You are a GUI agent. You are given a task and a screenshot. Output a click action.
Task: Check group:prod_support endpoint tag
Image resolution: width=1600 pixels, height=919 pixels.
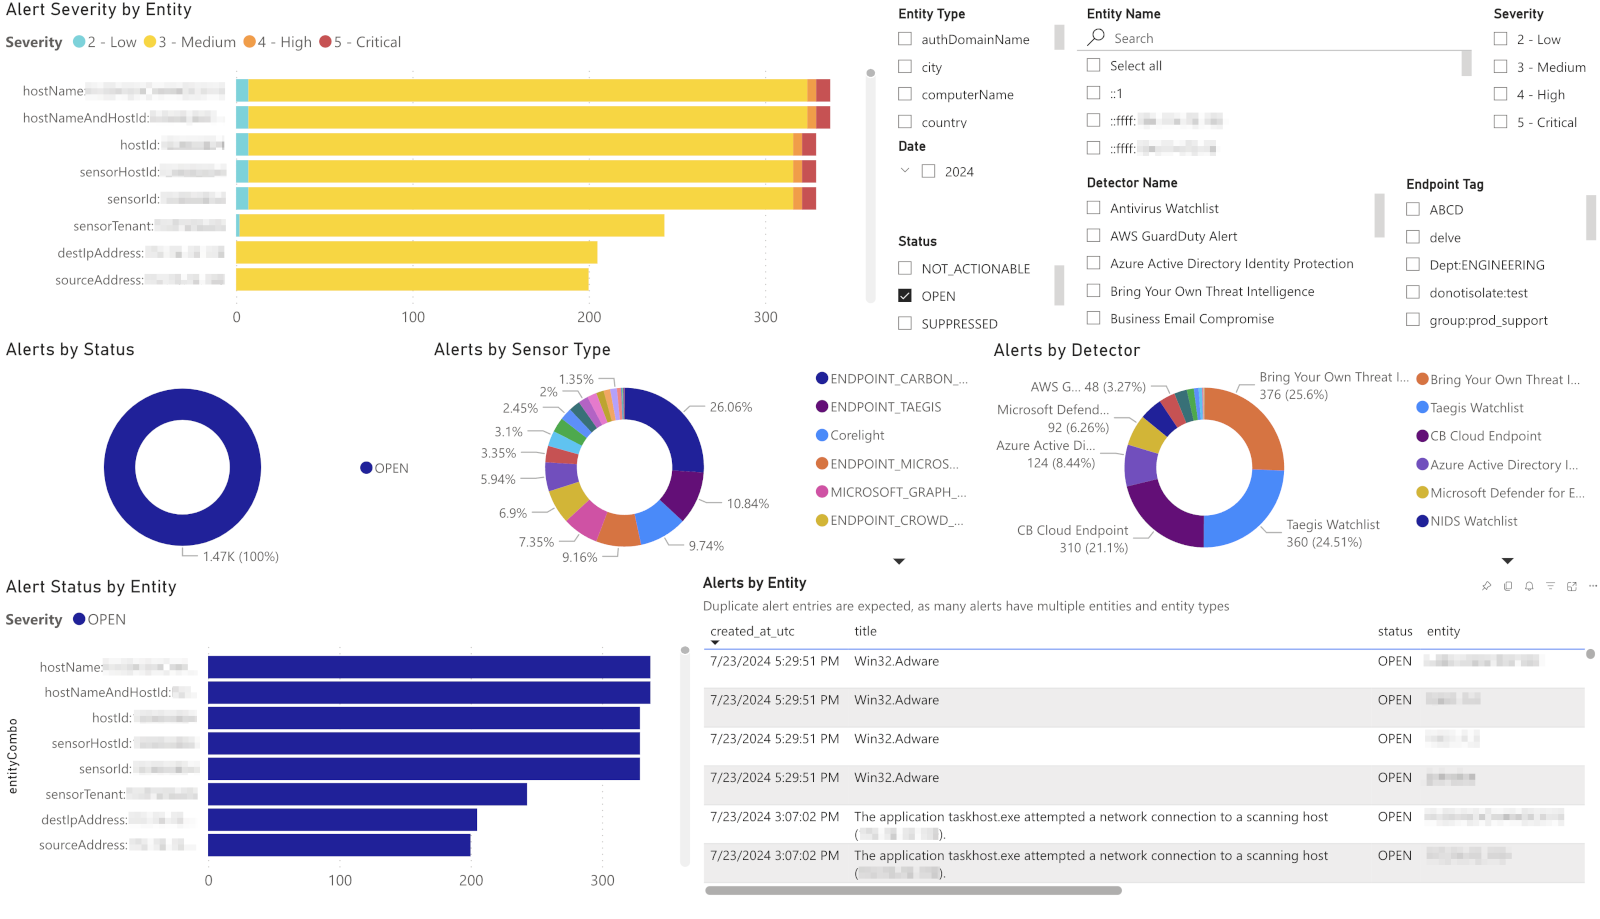click(1413, 320)
